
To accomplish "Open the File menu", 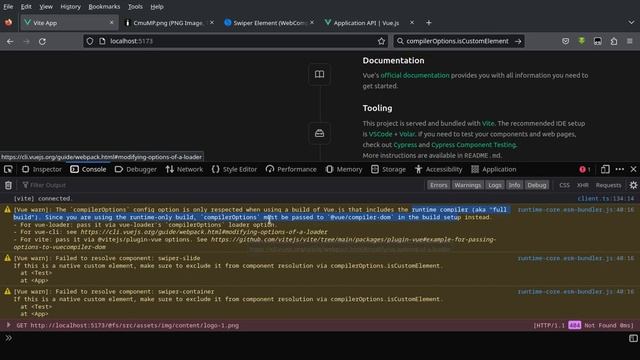I will pyautogui.click(x=8, y=7).
